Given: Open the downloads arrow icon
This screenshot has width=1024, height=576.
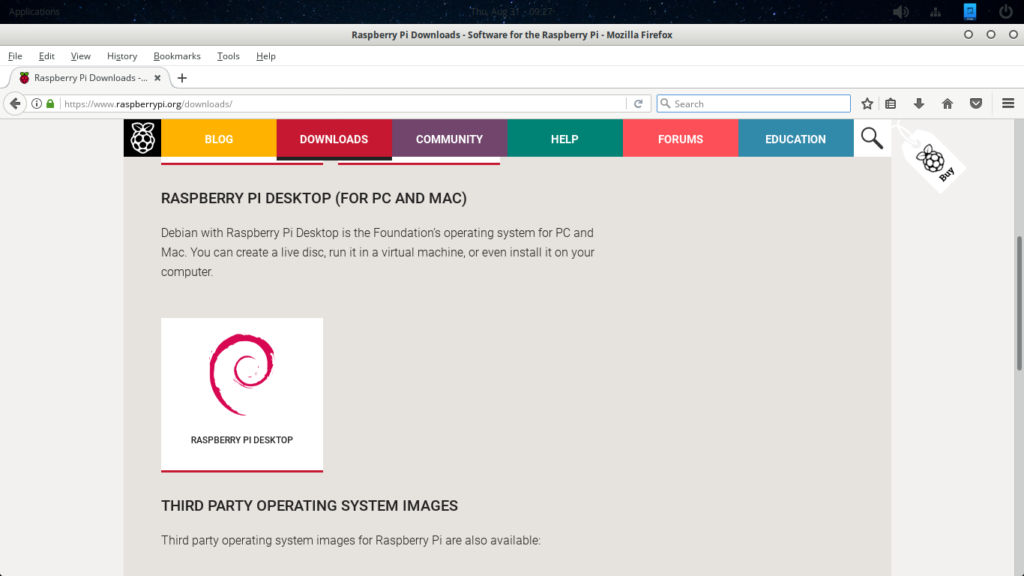Looking at the screenshot, I should [918, 103].
